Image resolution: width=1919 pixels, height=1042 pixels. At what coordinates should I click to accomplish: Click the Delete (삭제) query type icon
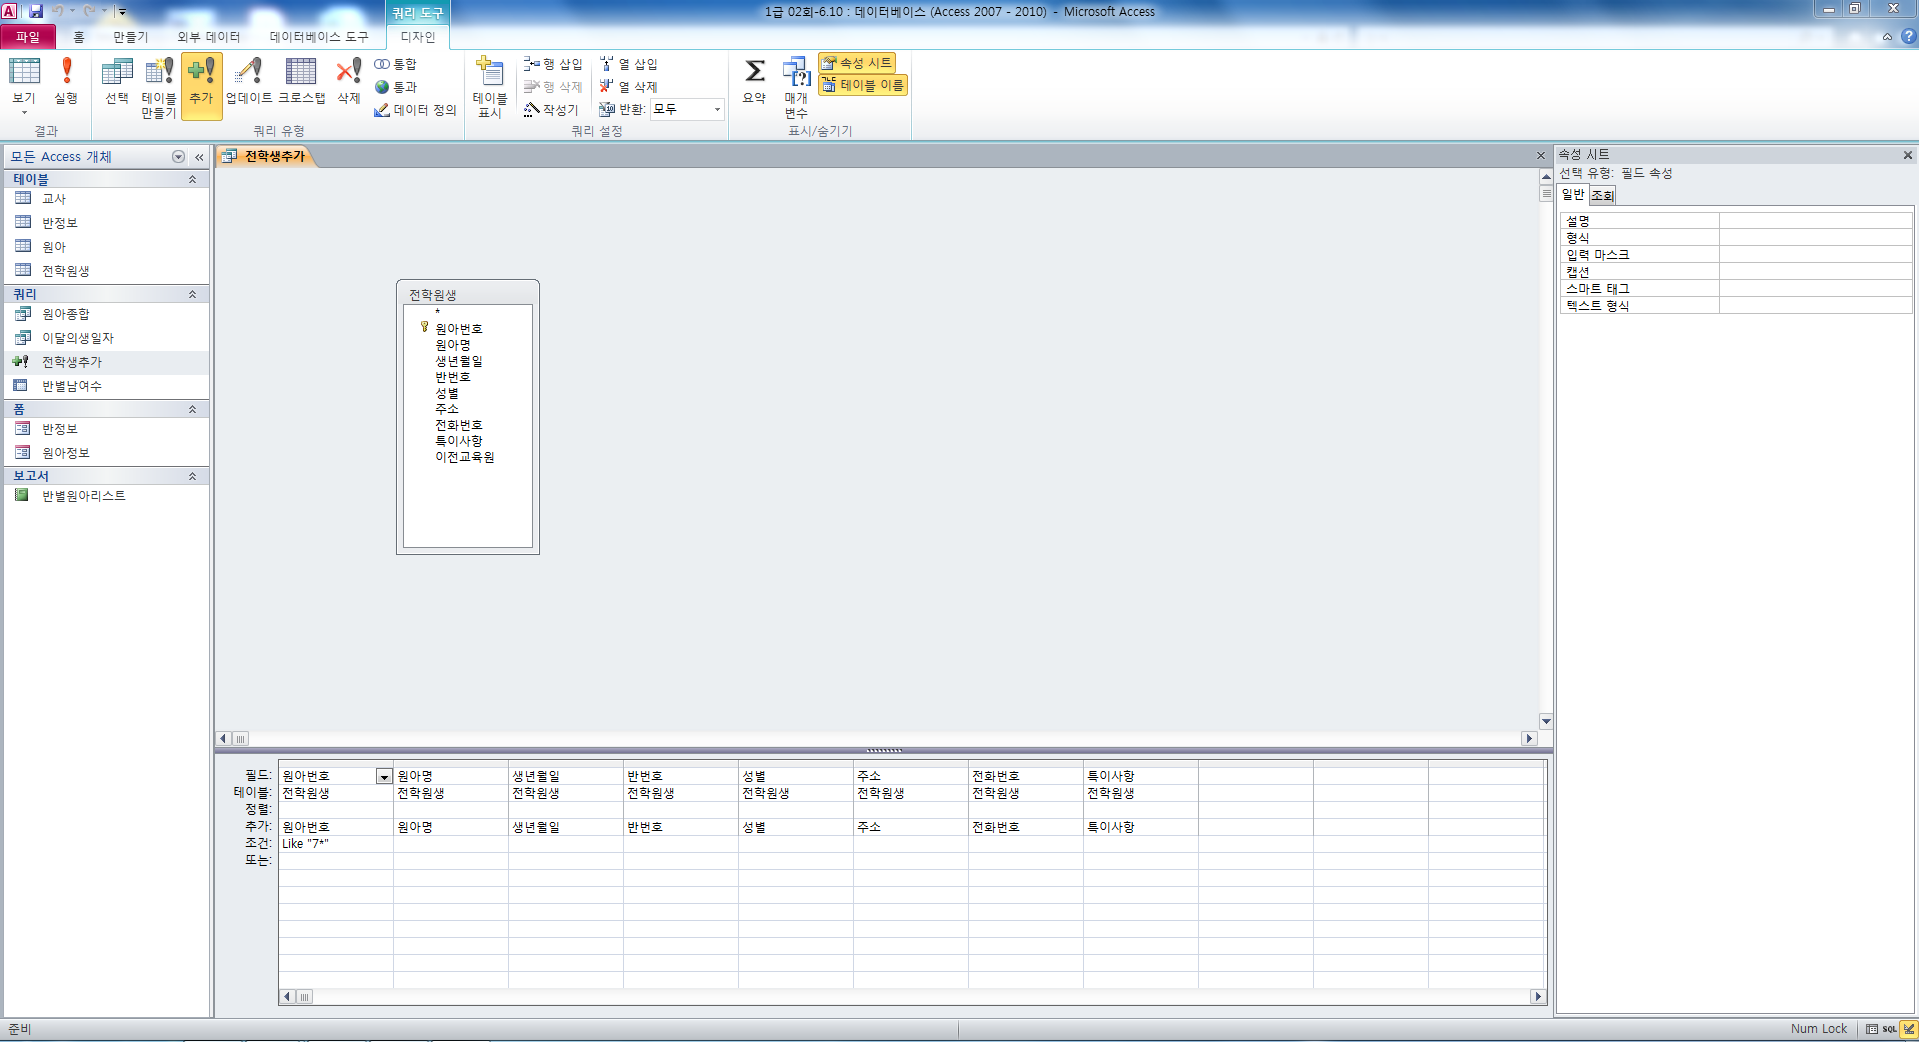coord(348,82)
